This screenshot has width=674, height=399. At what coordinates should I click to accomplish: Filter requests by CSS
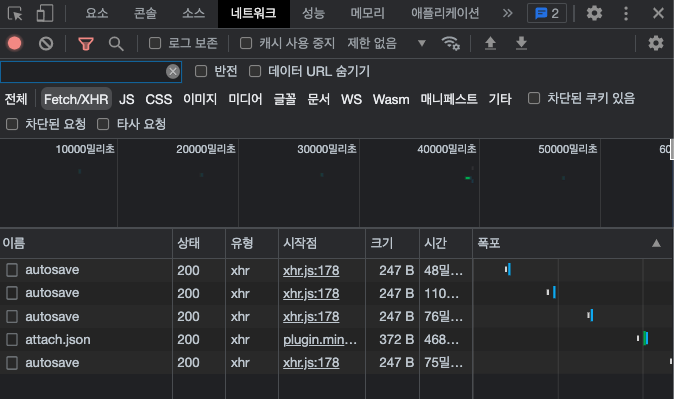(159, 99)
